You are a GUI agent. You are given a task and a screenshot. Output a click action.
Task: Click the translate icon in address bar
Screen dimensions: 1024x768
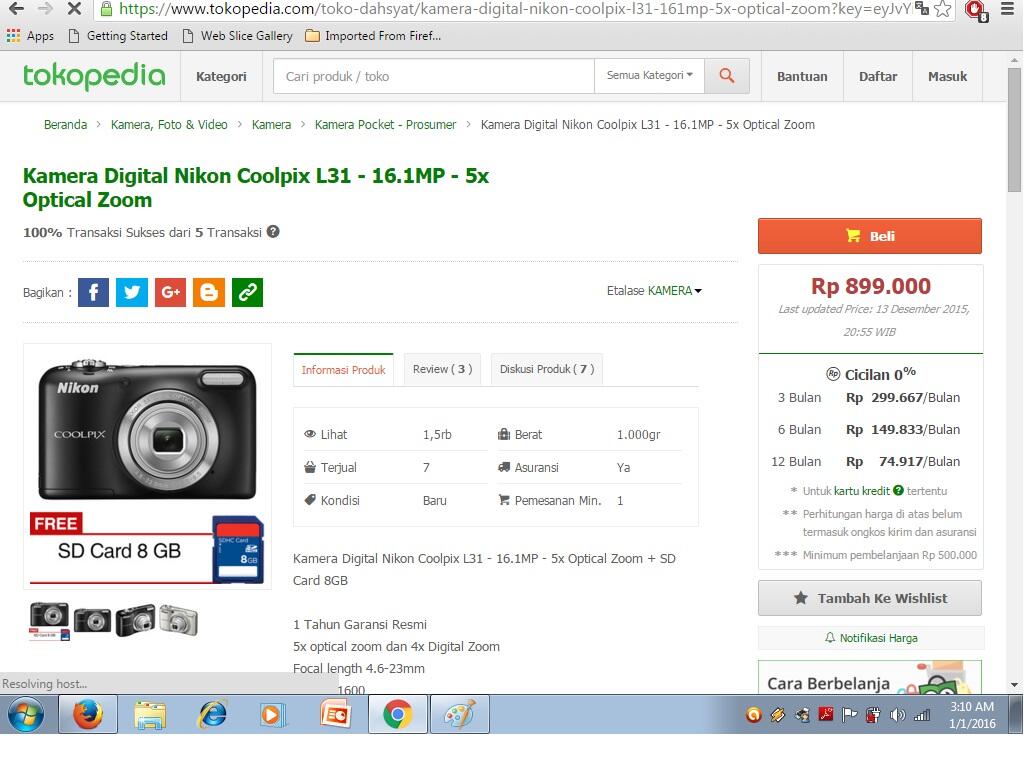coord(921,8)
